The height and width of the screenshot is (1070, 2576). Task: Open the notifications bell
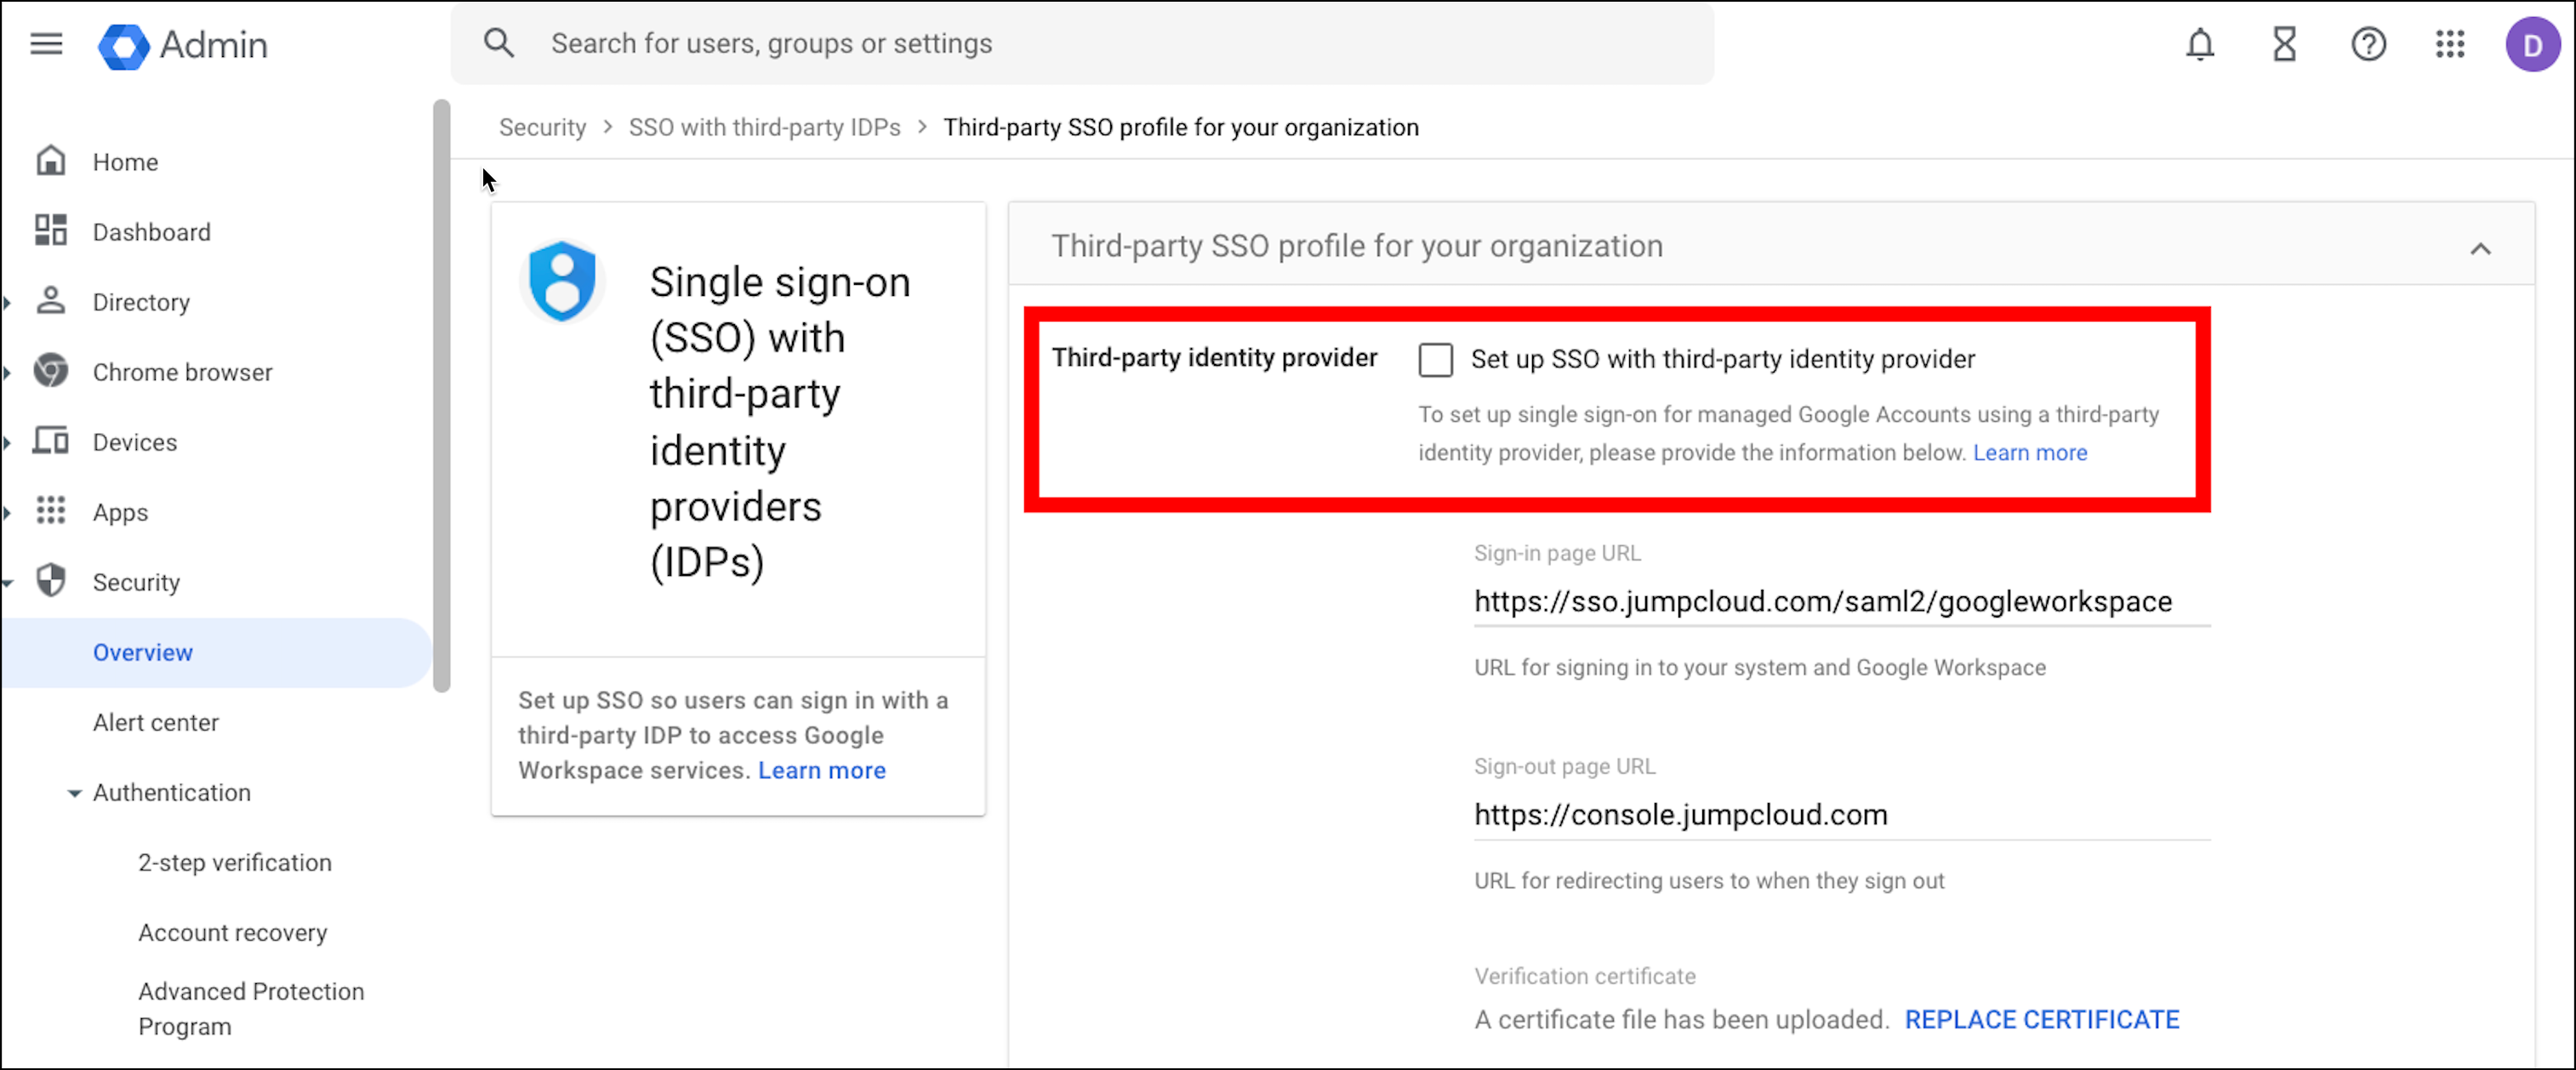tap(2199, 44)
